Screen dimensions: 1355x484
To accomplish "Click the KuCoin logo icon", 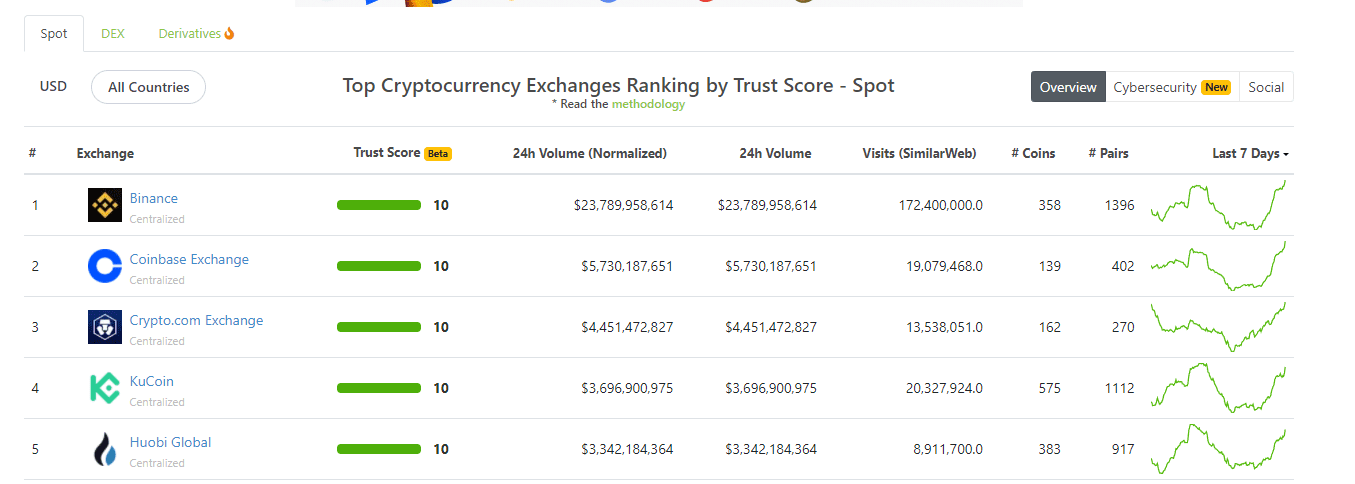I will coord(104,388).
